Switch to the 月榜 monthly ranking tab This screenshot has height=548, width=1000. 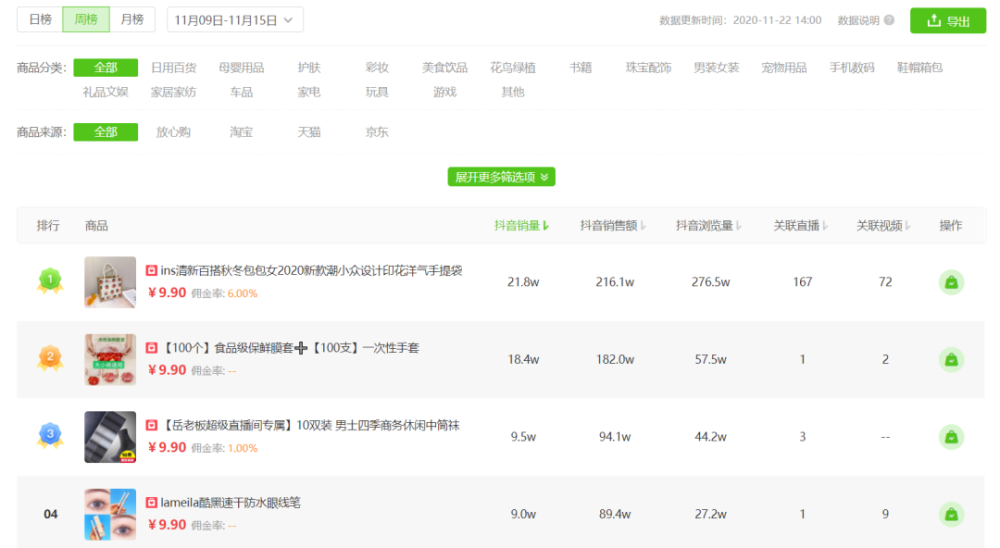[132, 19]
